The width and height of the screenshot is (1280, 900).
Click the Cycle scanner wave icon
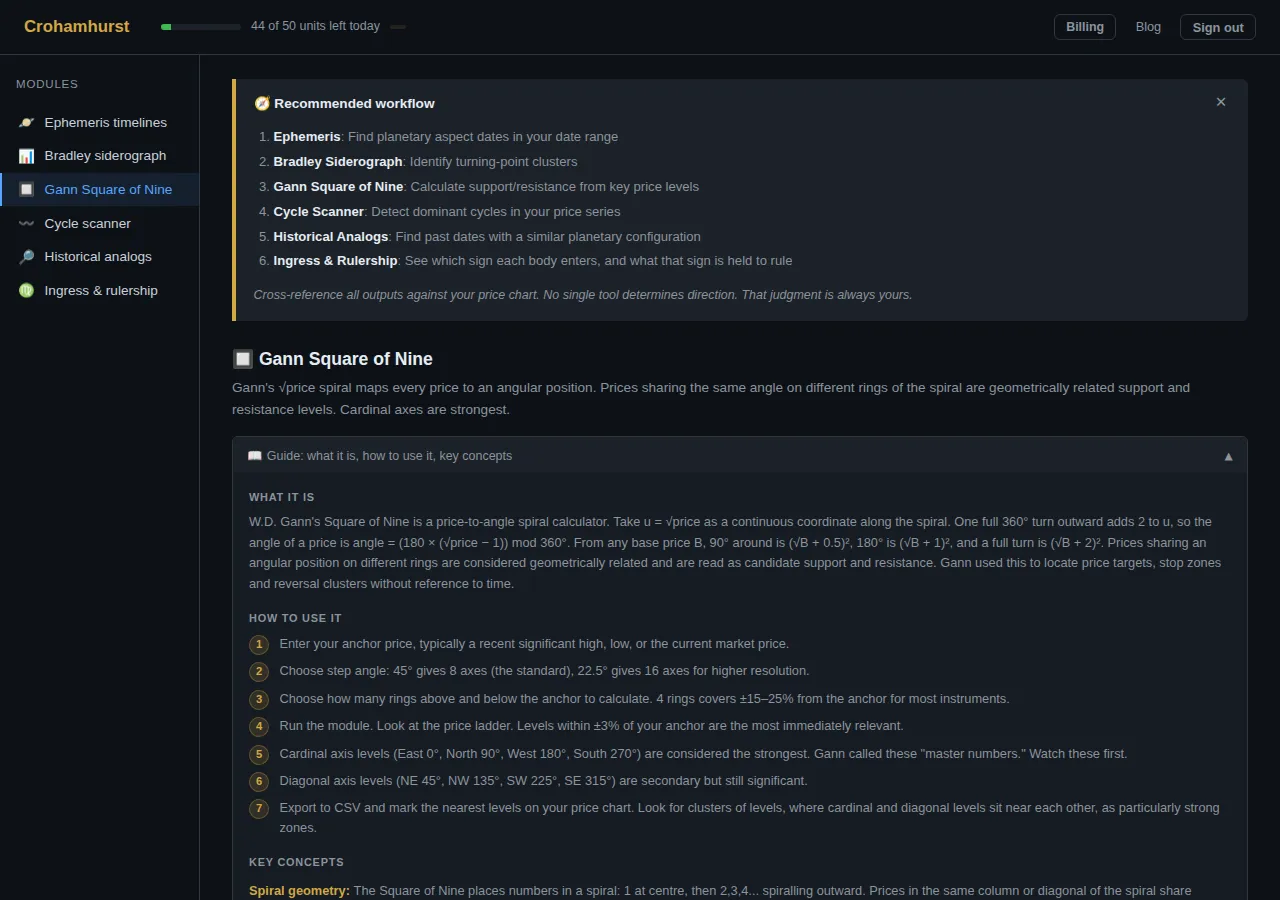tap(26, 223)
